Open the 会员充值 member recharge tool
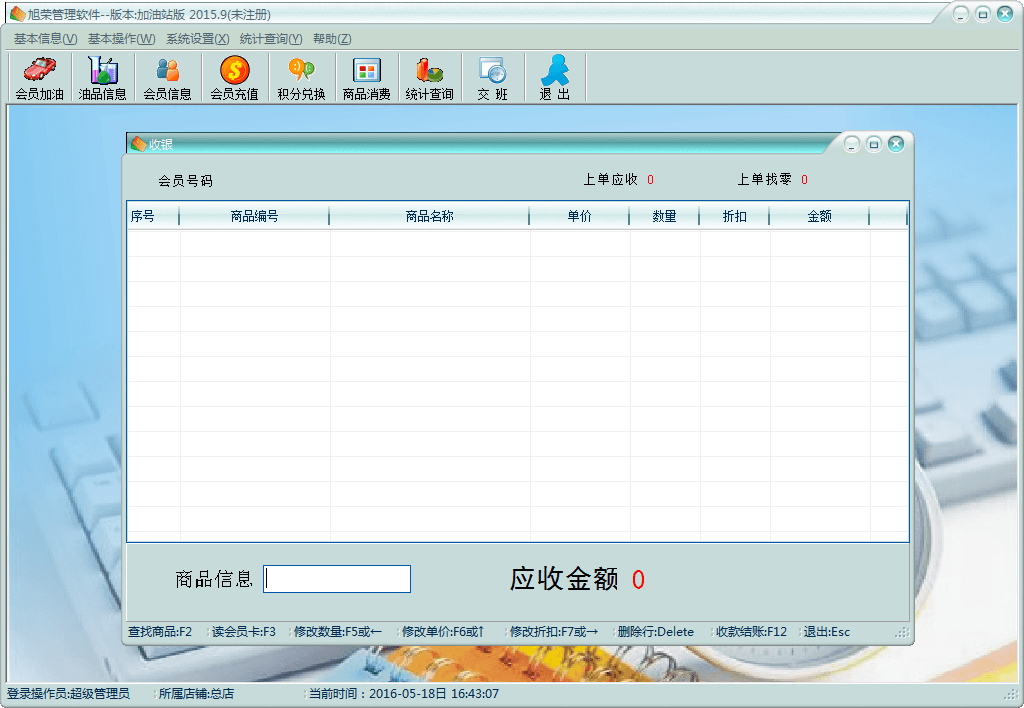1024x708 pixels. click(x=233, y=77)
